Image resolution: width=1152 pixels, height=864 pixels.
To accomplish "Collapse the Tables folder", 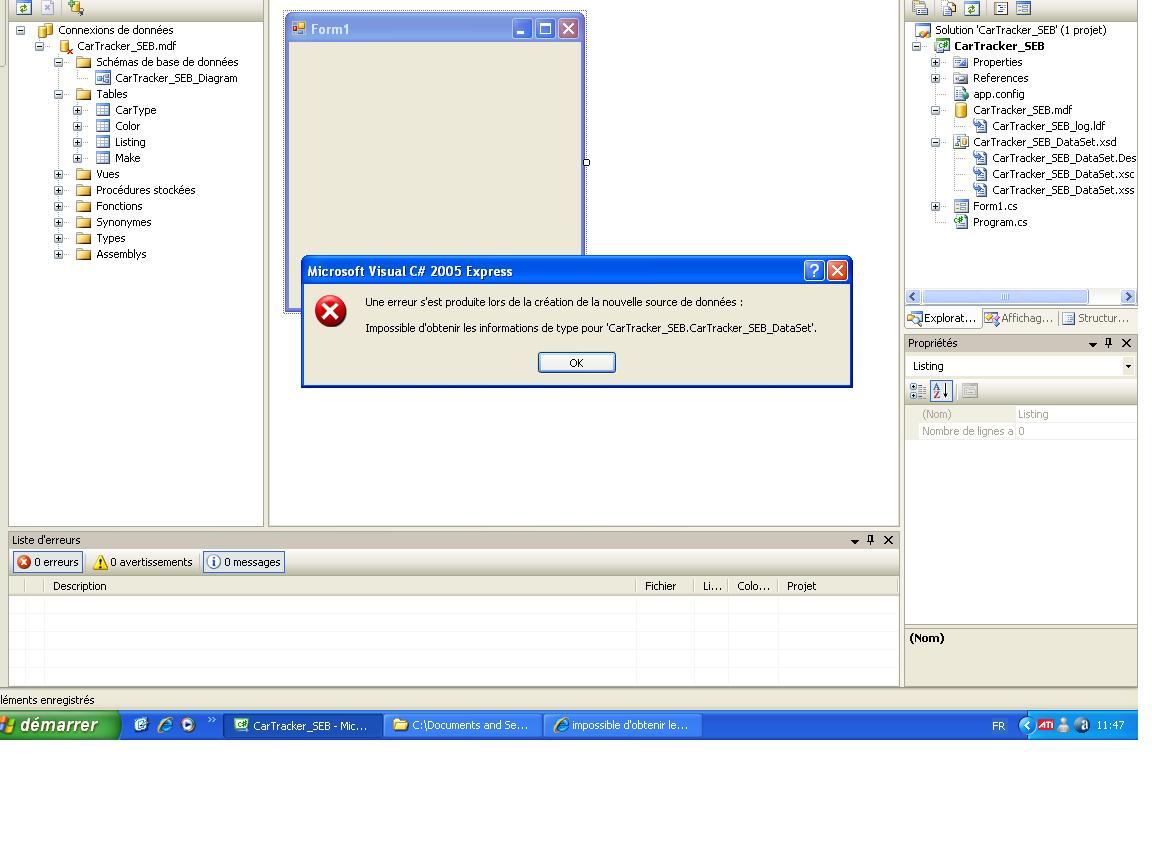I will coord(59,94).
